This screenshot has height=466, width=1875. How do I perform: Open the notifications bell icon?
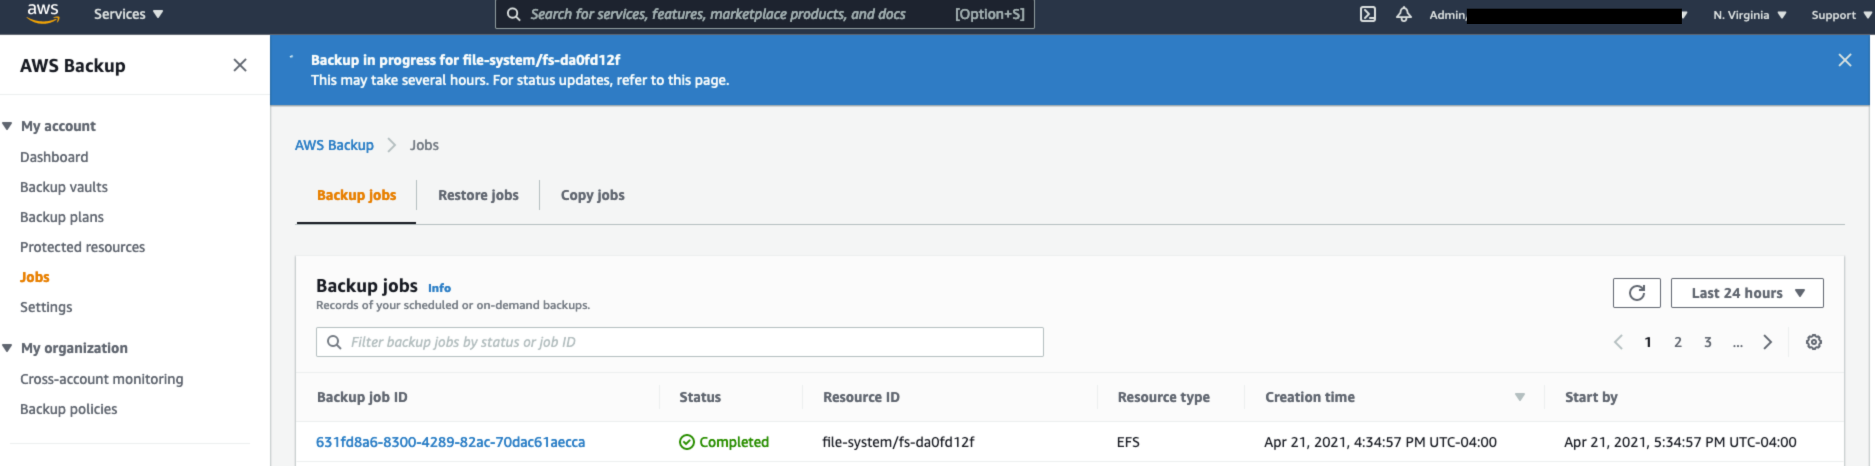coord(1403,14)
